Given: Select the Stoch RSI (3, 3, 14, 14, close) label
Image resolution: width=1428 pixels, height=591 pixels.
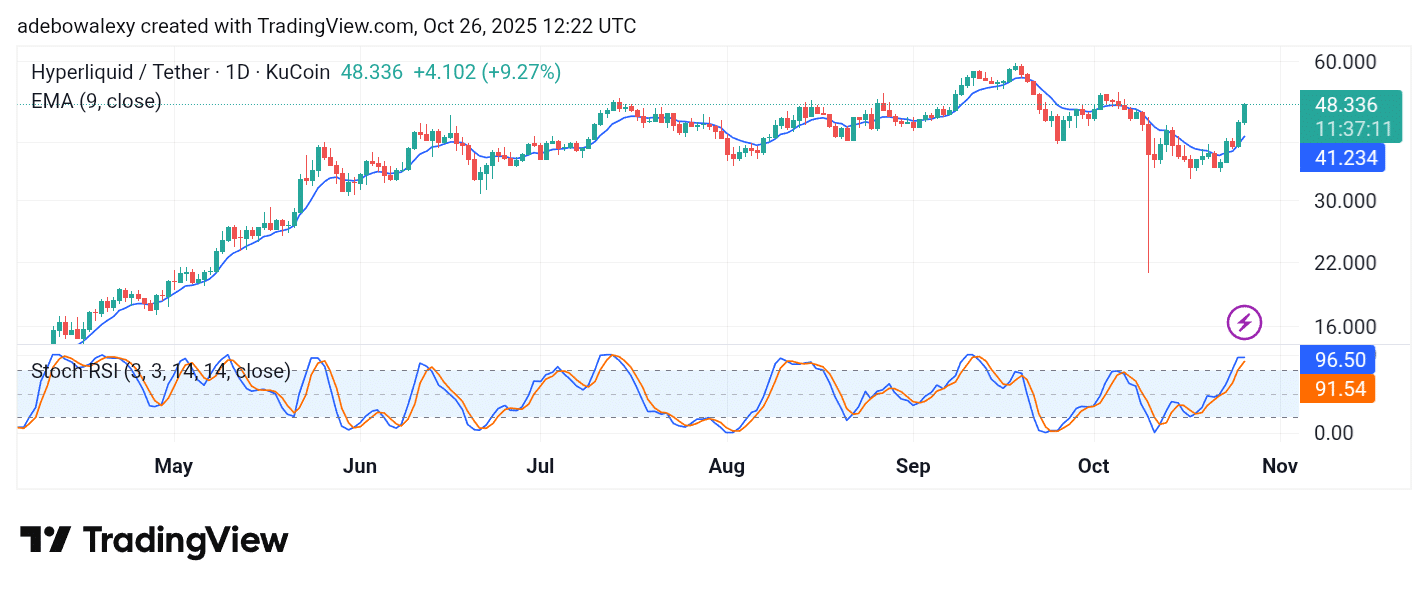Looking at the screenshot, I should [x=160, y=372].
